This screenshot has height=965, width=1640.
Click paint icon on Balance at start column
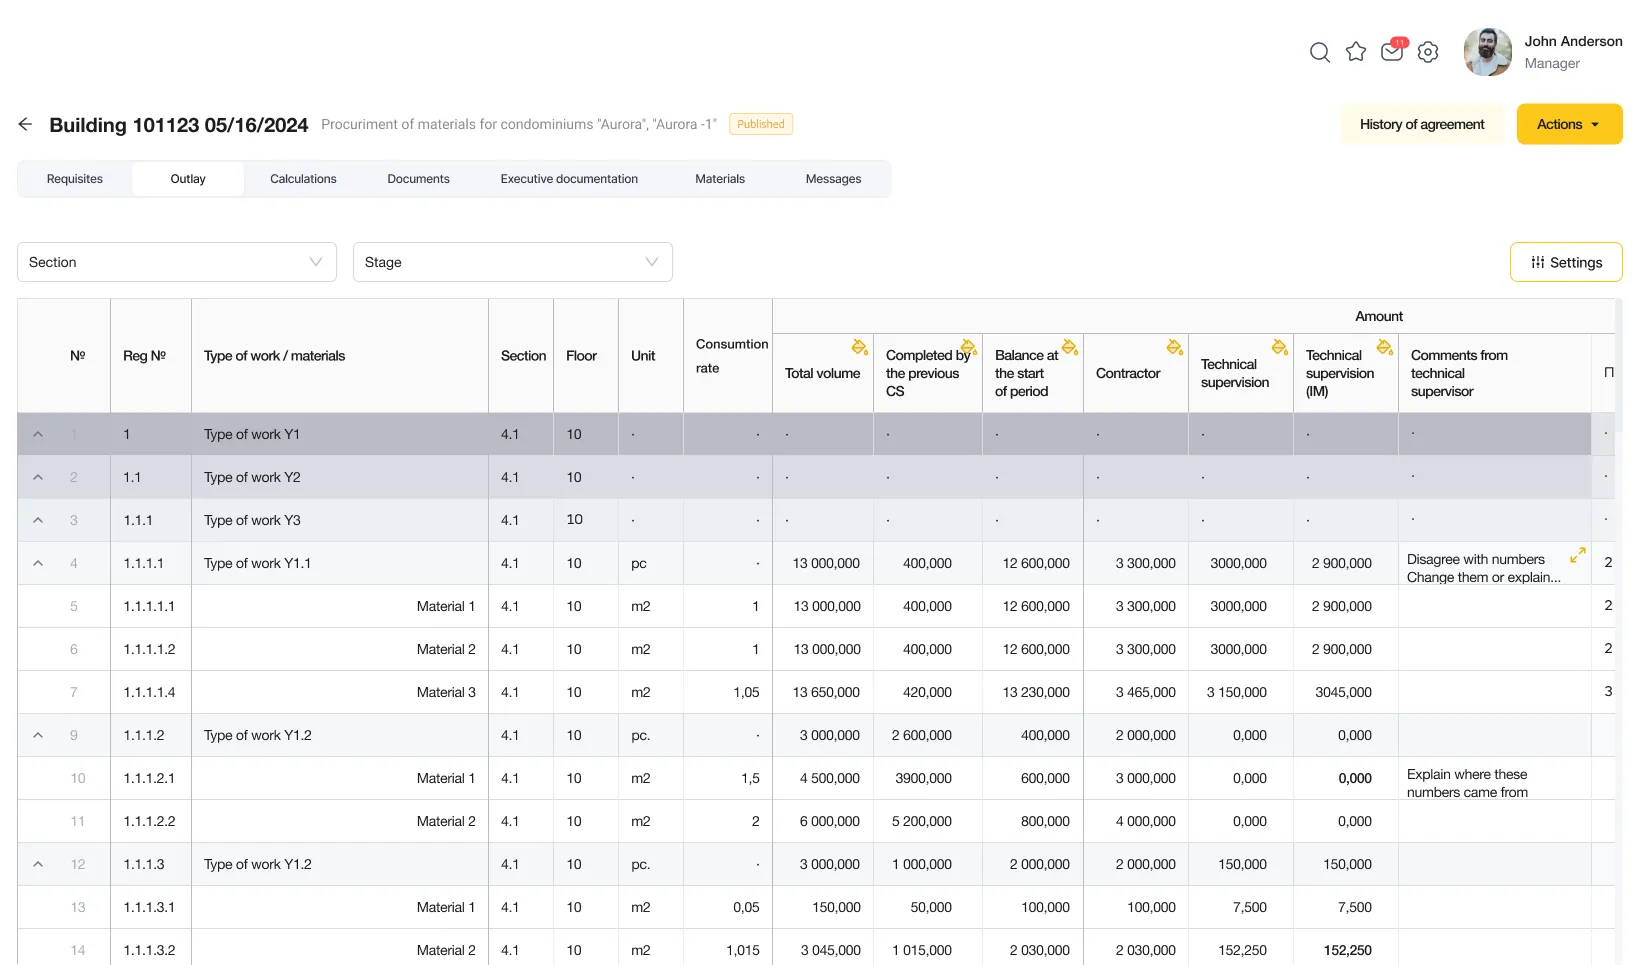point(1069,347)
